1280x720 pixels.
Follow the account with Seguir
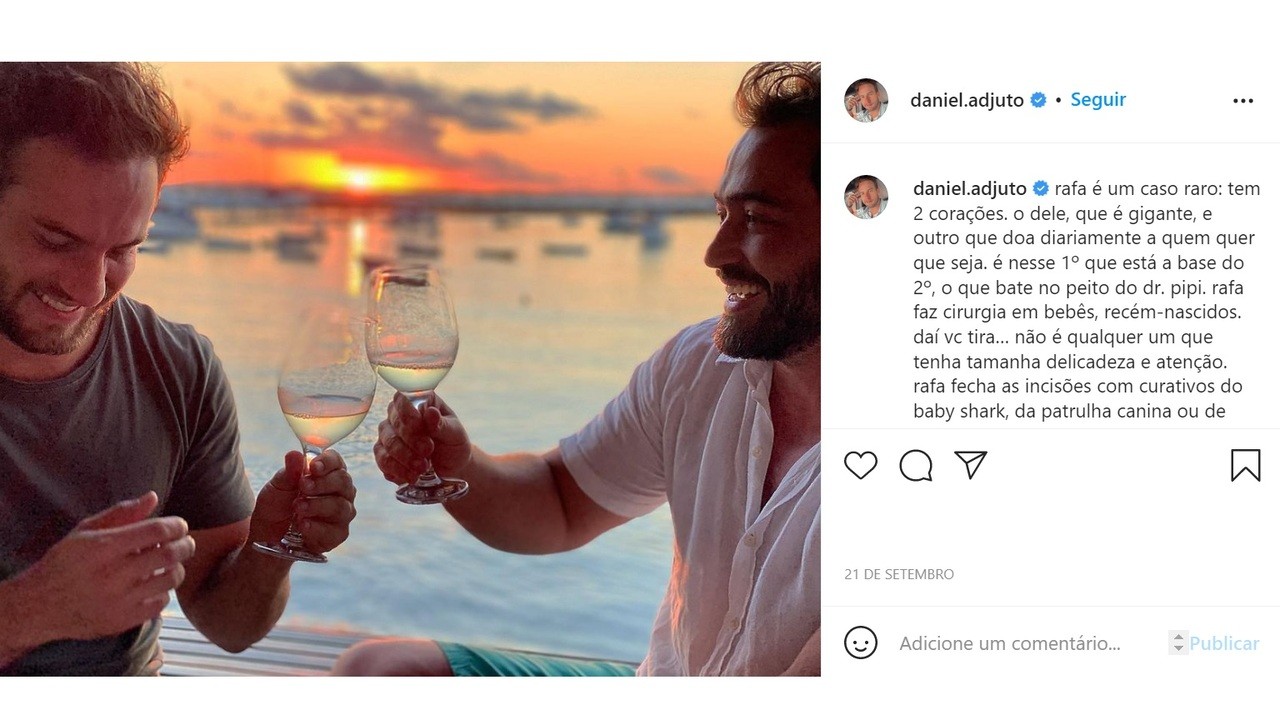pyautogui.click(x=1098, y=100)
